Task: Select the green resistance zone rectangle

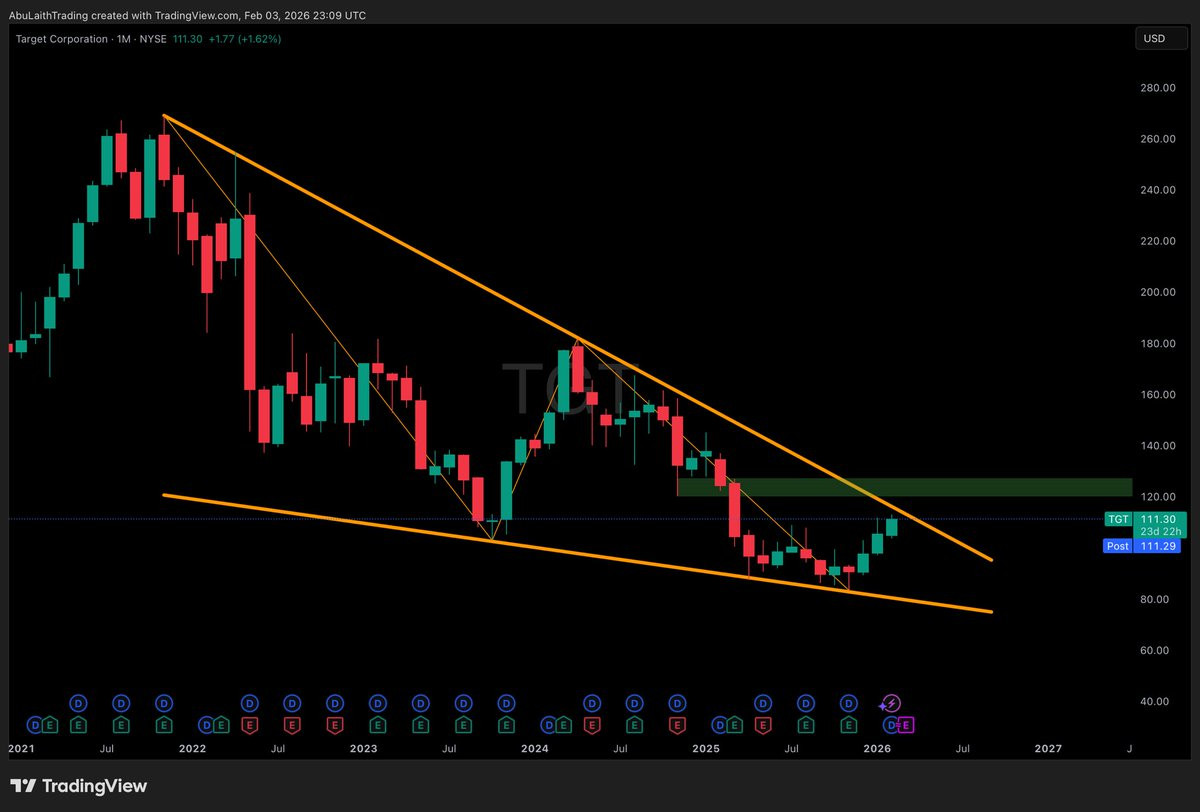Action: click(x=904, y=487)
